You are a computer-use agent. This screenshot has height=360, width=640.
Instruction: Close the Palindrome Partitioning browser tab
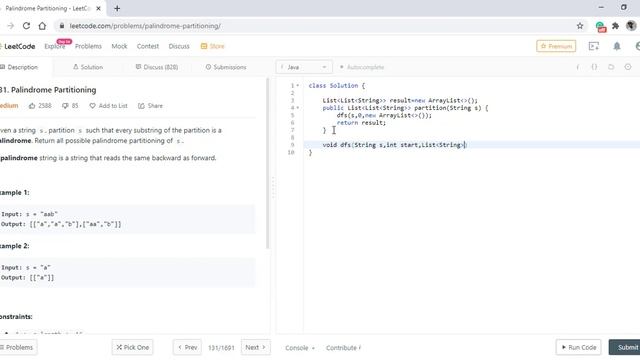pyautogui.click(x=98, y=8)
